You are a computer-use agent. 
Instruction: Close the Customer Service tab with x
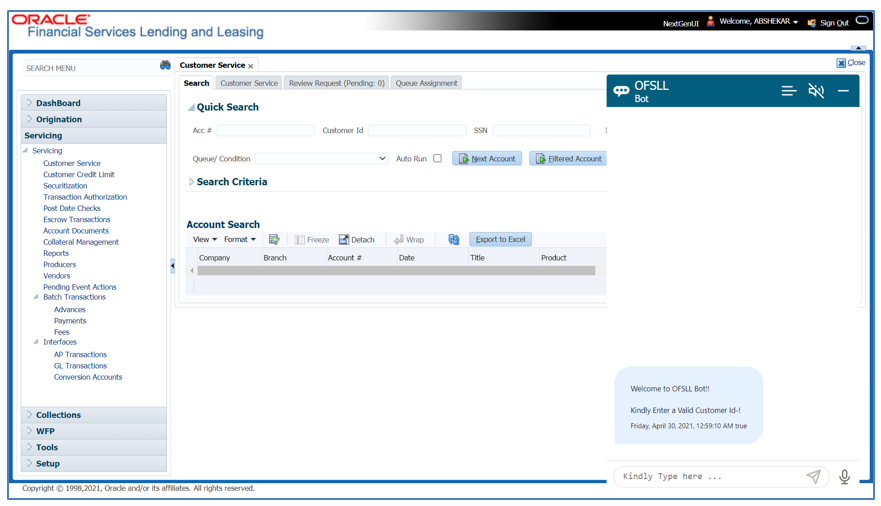click(x=251, y=66)
